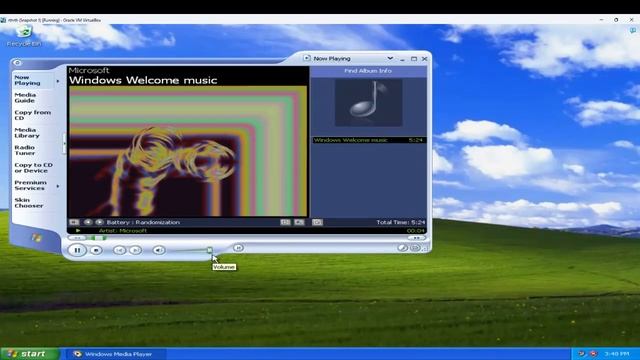Toggle the shuffle button near resize corner
Viewport: 640px width, 360px height.
pos(415,248)
